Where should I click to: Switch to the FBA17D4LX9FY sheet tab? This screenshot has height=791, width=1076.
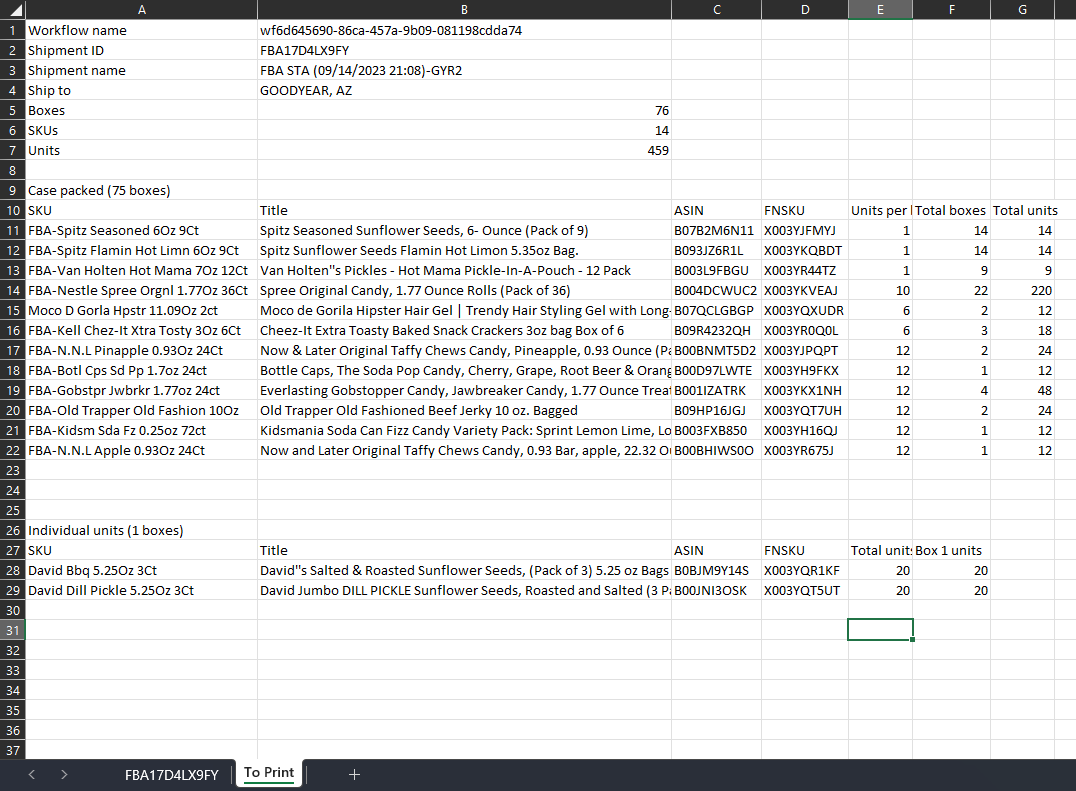point(172,775)
